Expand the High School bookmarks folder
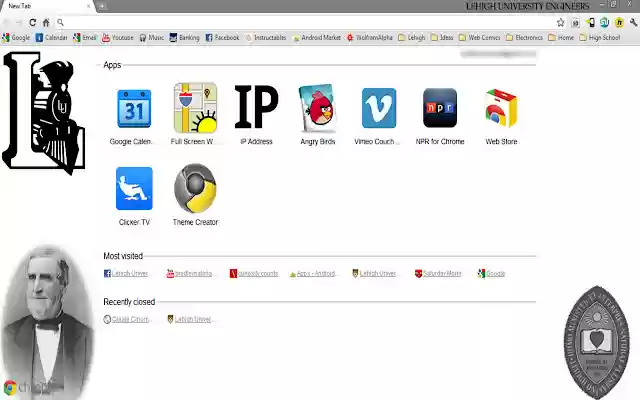 tap(600, 38)
